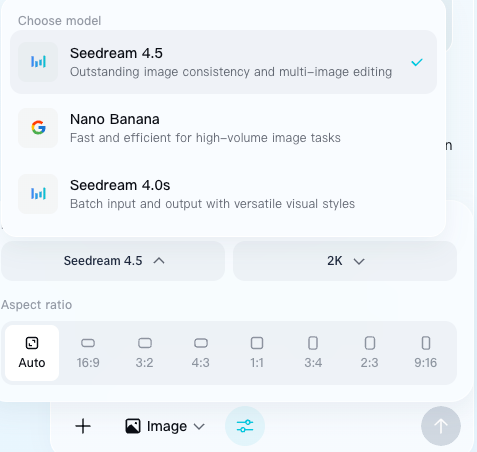Select the 2:3 aspect ratio

pyautogui.click(x=369, y=353)
